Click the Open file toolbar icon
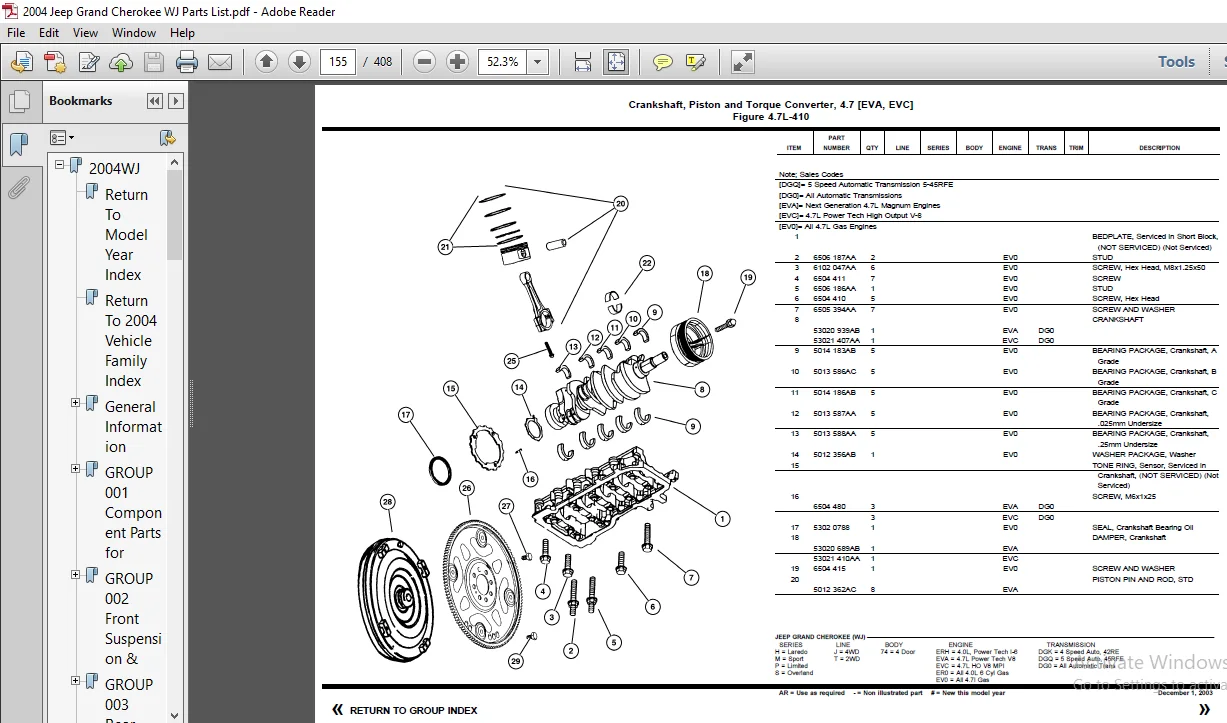 (x=21, y=62)
